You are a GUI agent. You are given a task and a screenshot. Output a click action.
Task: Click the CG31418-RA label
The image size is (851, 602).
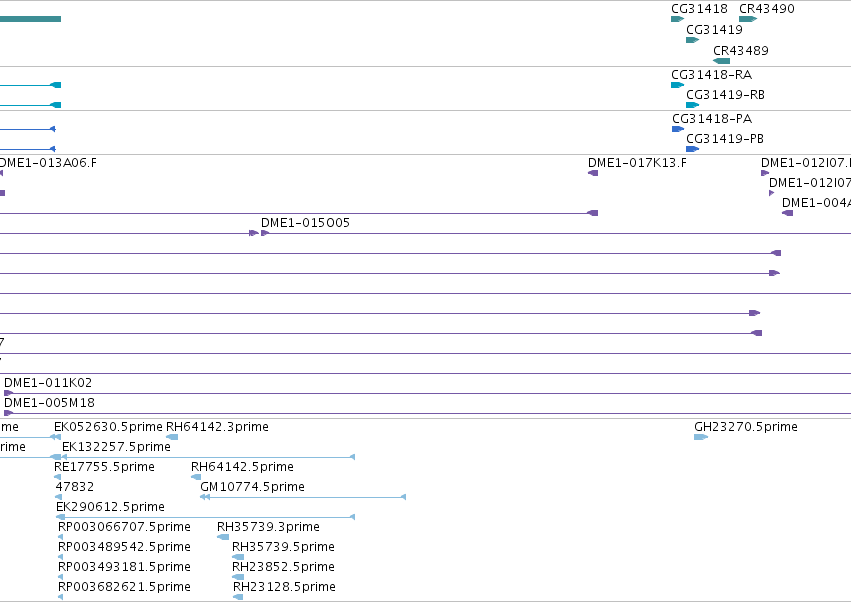(711, 75)
